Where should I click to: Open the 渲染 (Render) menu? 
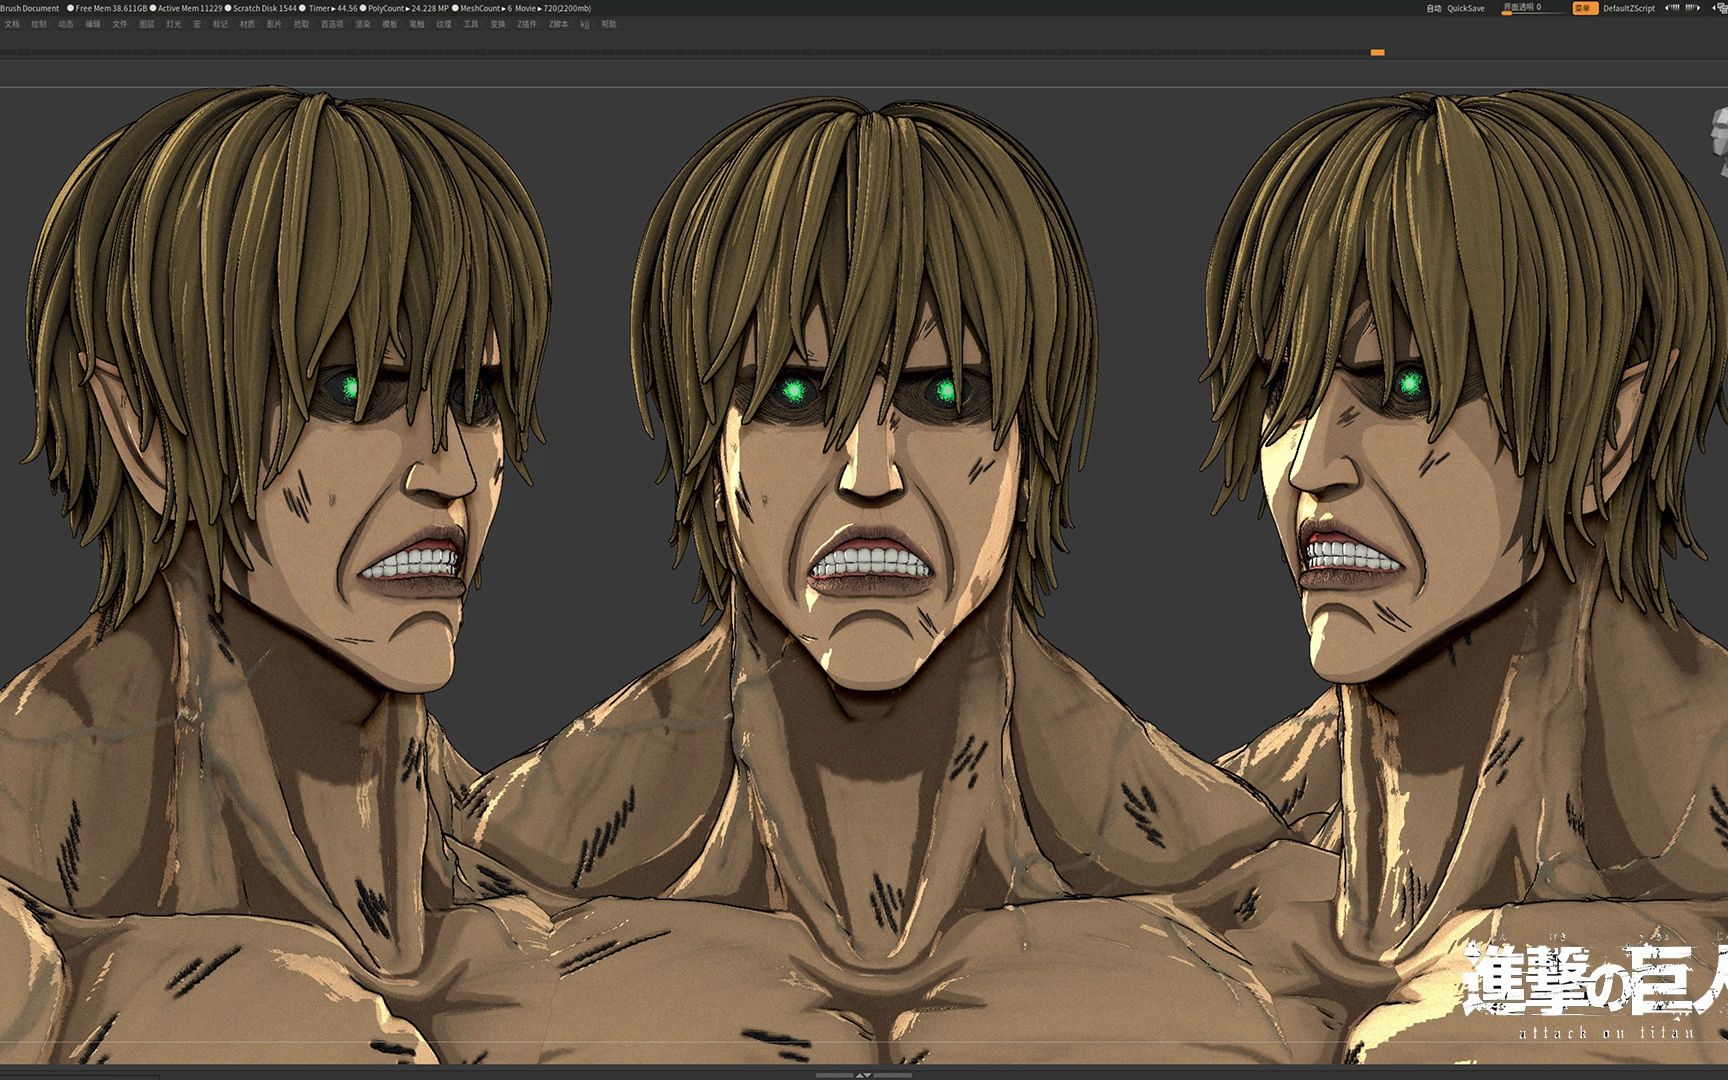363,24
